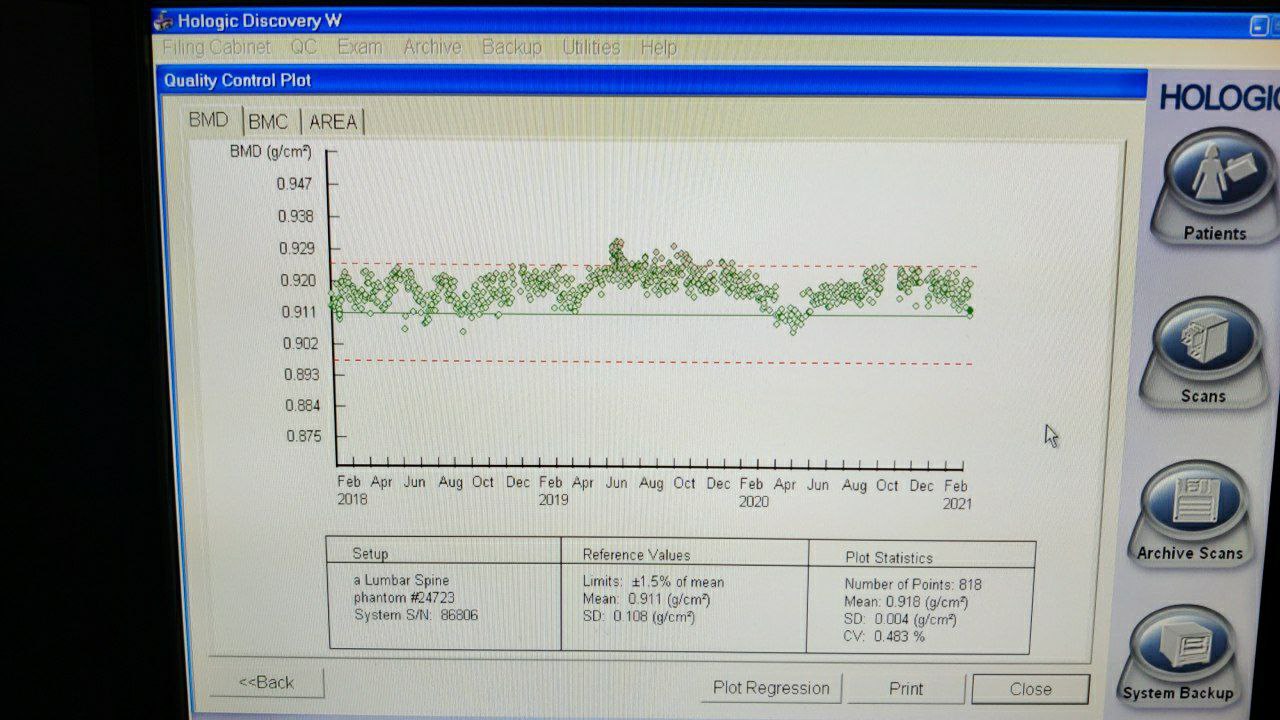Switch to the AREA tab
1280x720 pixels.
(333, 122)
